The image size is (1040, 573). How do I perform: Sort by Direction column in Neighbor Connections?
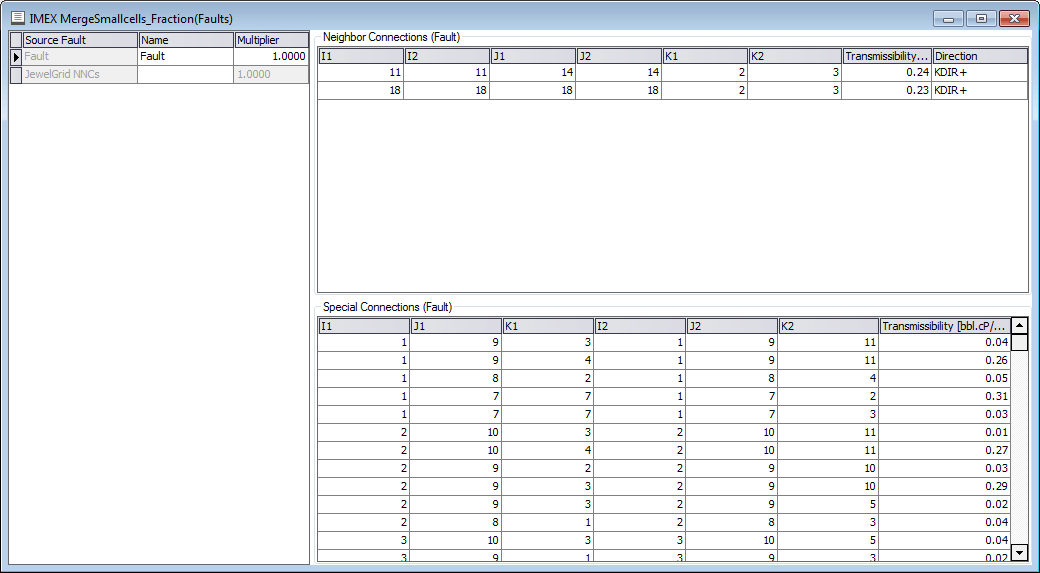(979, 56)
